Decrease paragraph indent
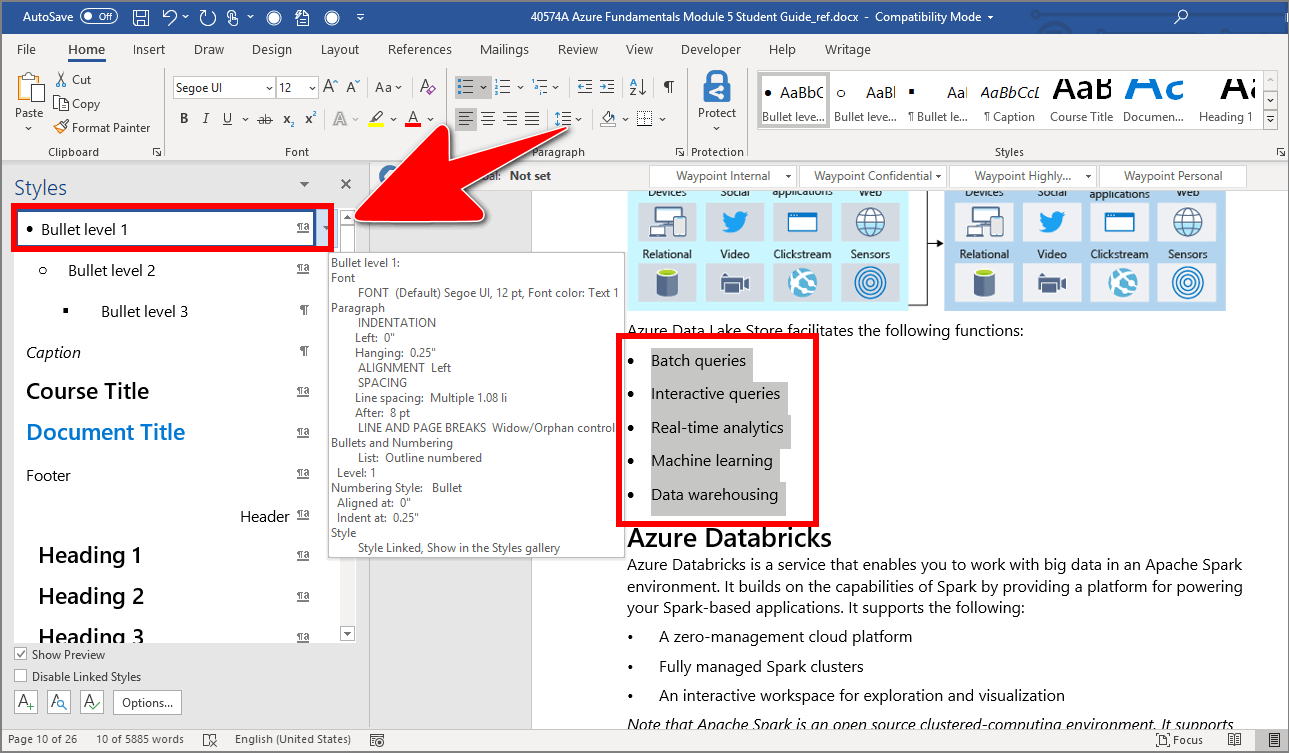Image resolution: width=1289 pixels, height=753 pixels. point(586,88)
